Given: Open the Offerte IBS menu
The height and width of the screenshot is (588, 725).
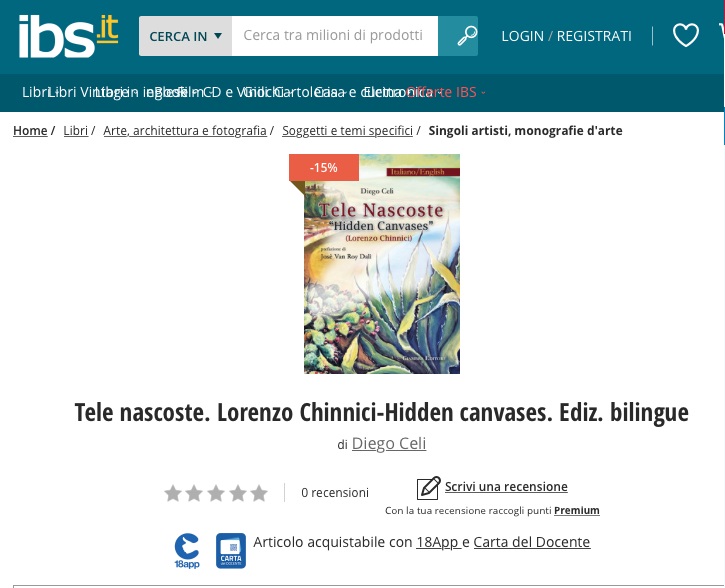Looking at the screenshot, I should [446, 92].
